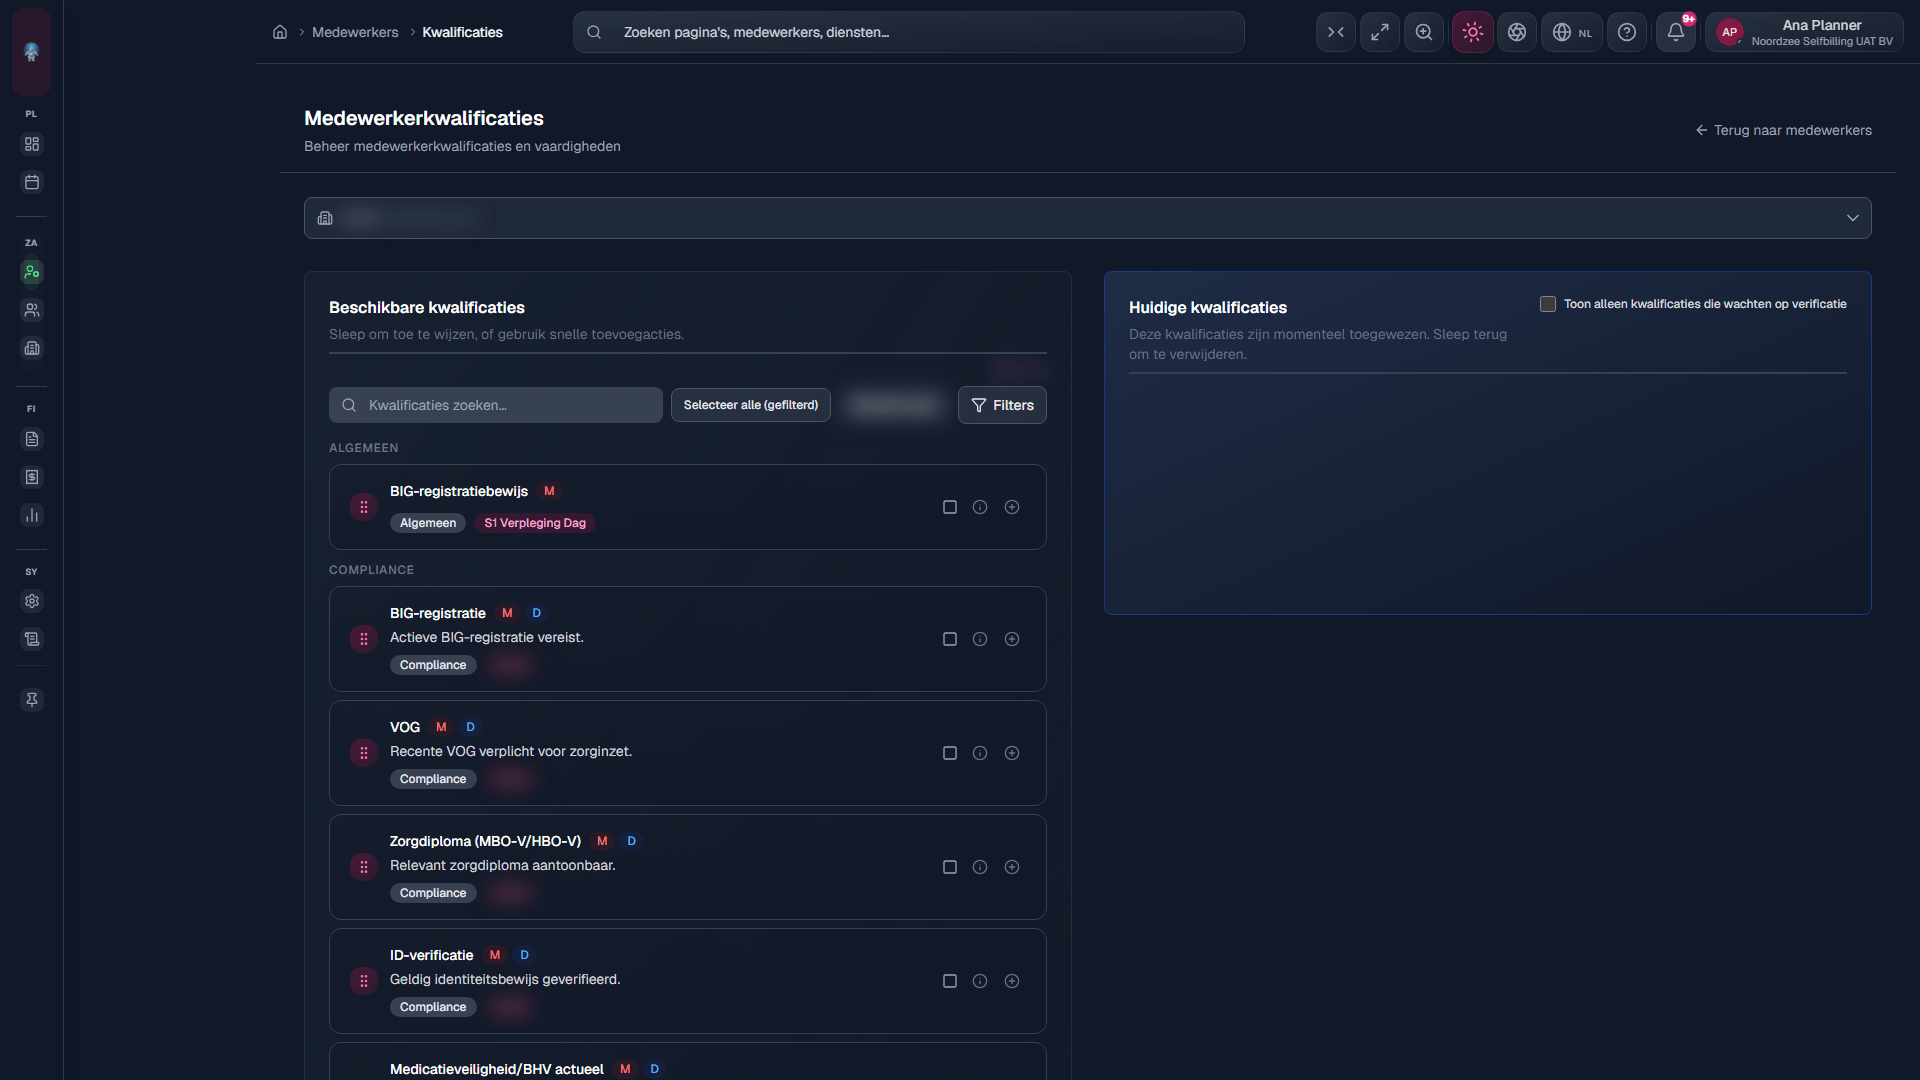Screen dimensions: 1920x1080
Task: Click the M badge next to BIG-registratiebewijs
Action: click(549, 491)
